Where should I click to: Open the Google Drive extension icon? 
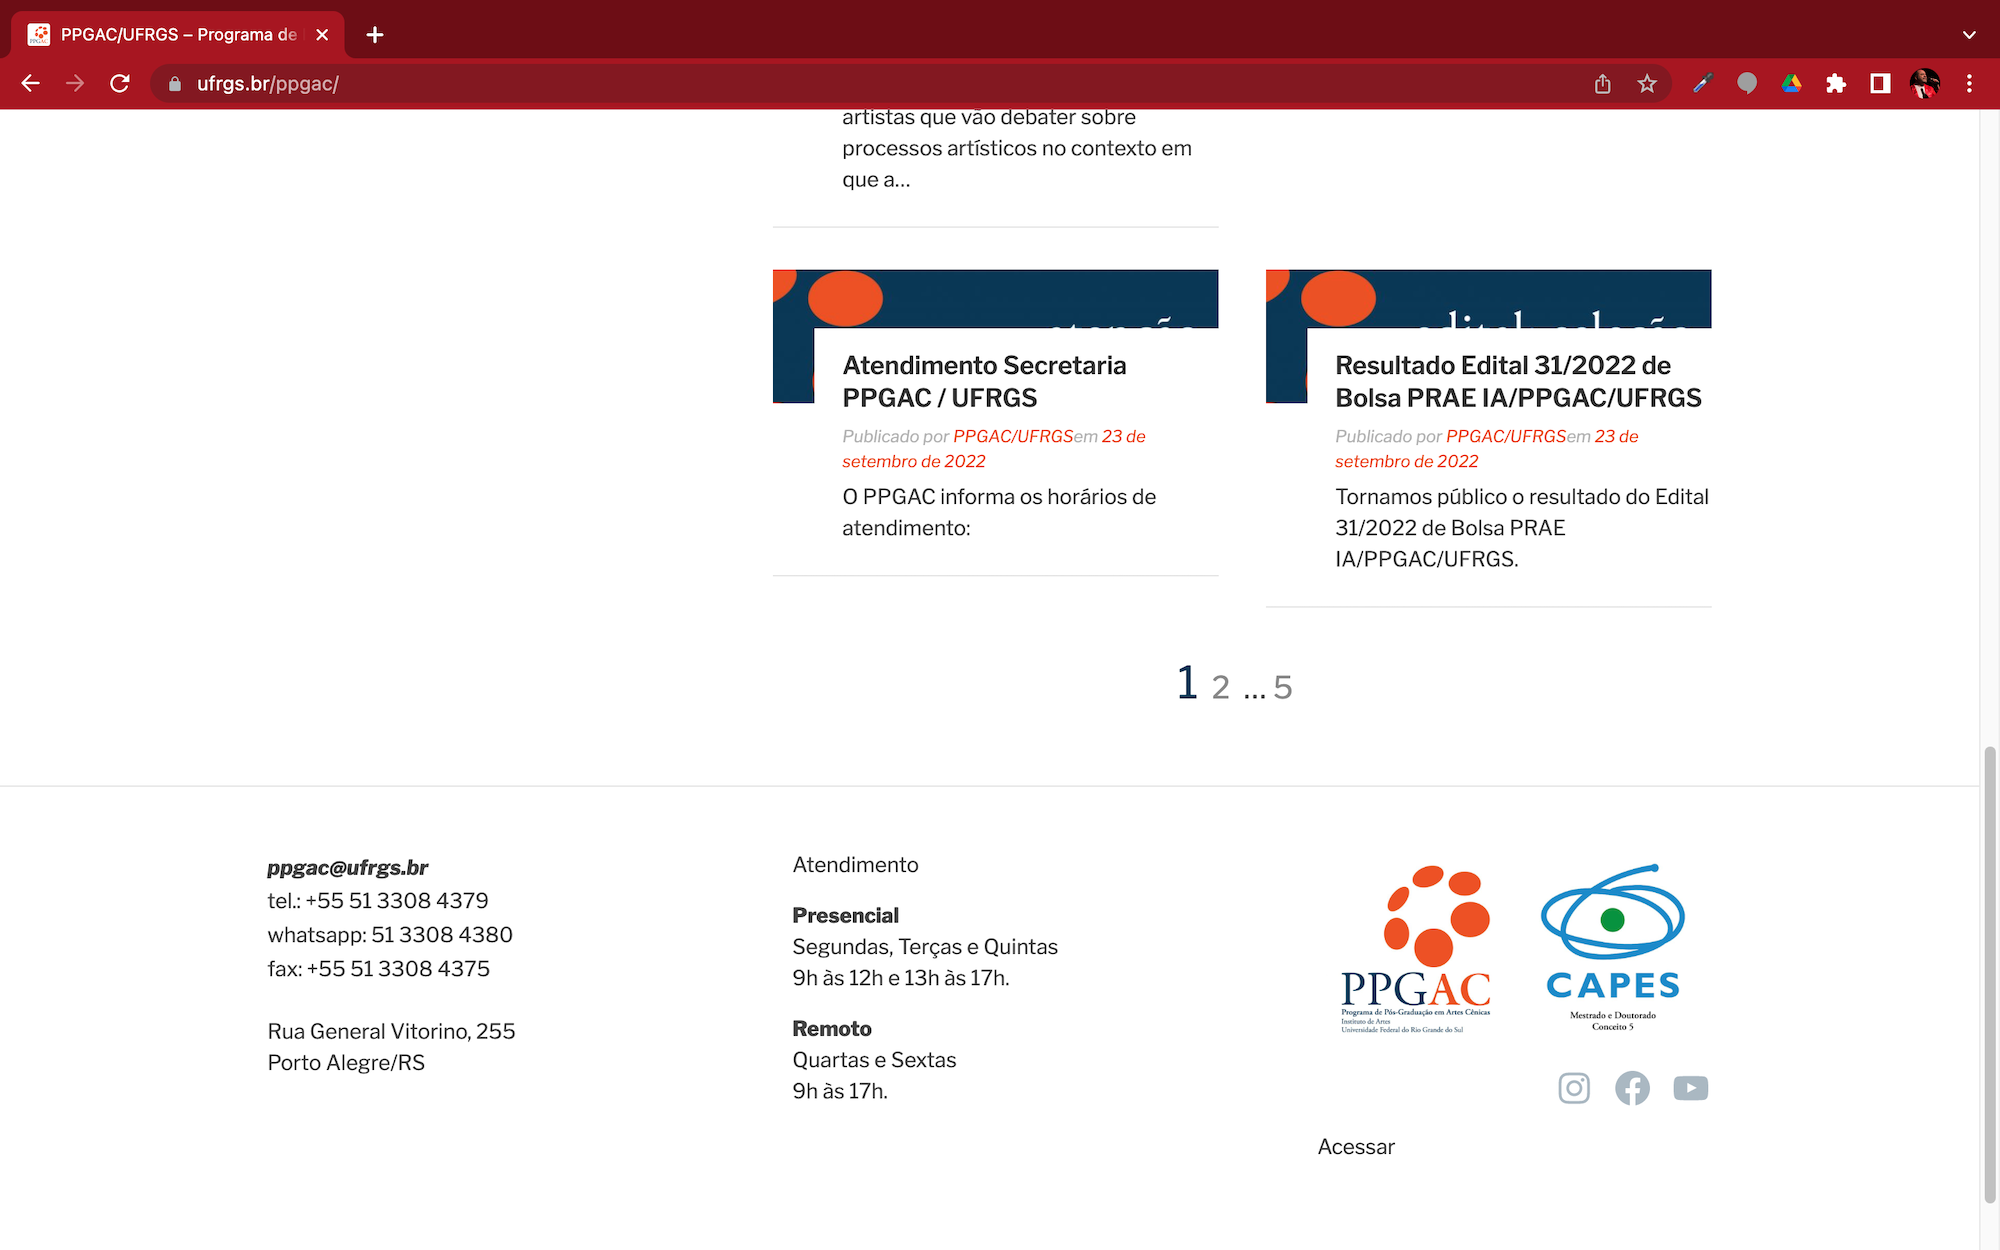click(1791, 84)
